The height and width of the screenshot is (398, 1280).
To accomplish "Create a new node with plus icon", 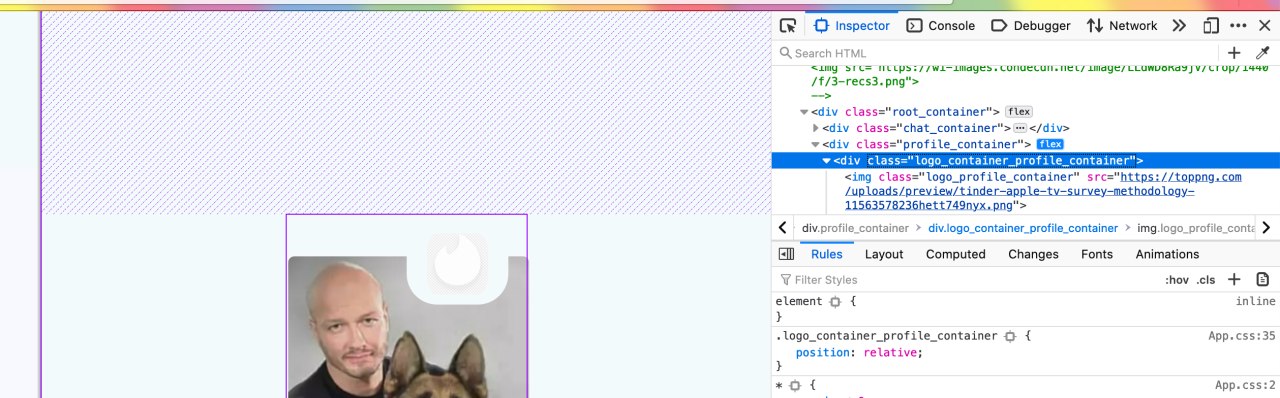I will click(1234, 53).
